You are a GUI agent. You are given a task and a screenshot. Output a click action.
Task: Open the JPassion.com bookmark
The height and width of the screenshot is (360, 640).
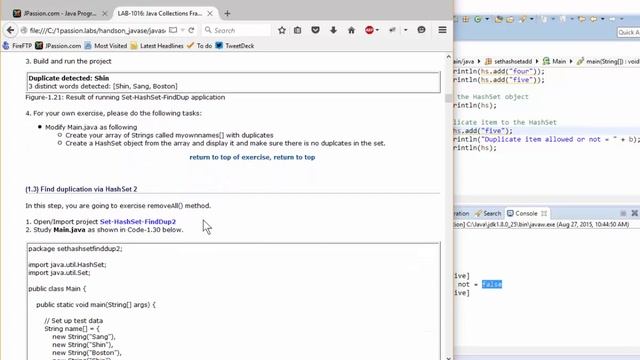58,46
